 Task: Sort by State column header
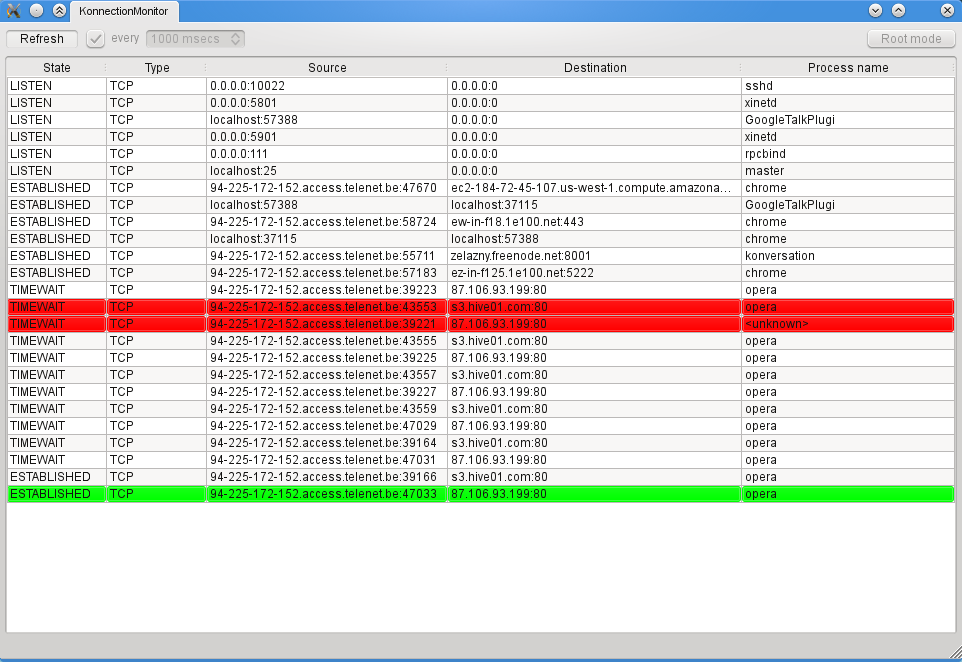coord(56,67)
